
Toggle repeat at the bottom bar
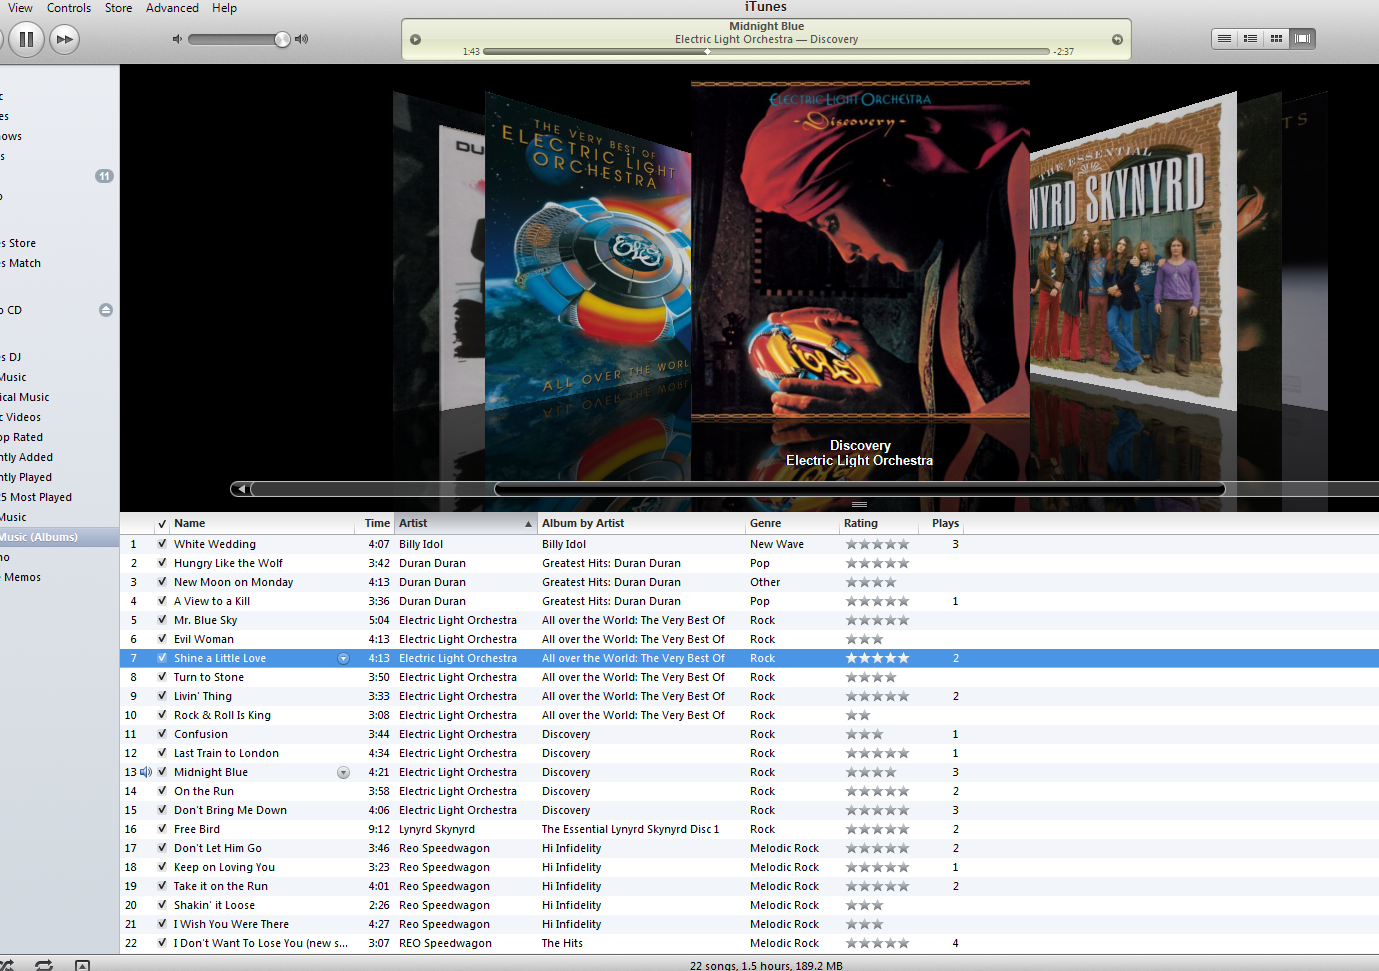click(44, 965)
